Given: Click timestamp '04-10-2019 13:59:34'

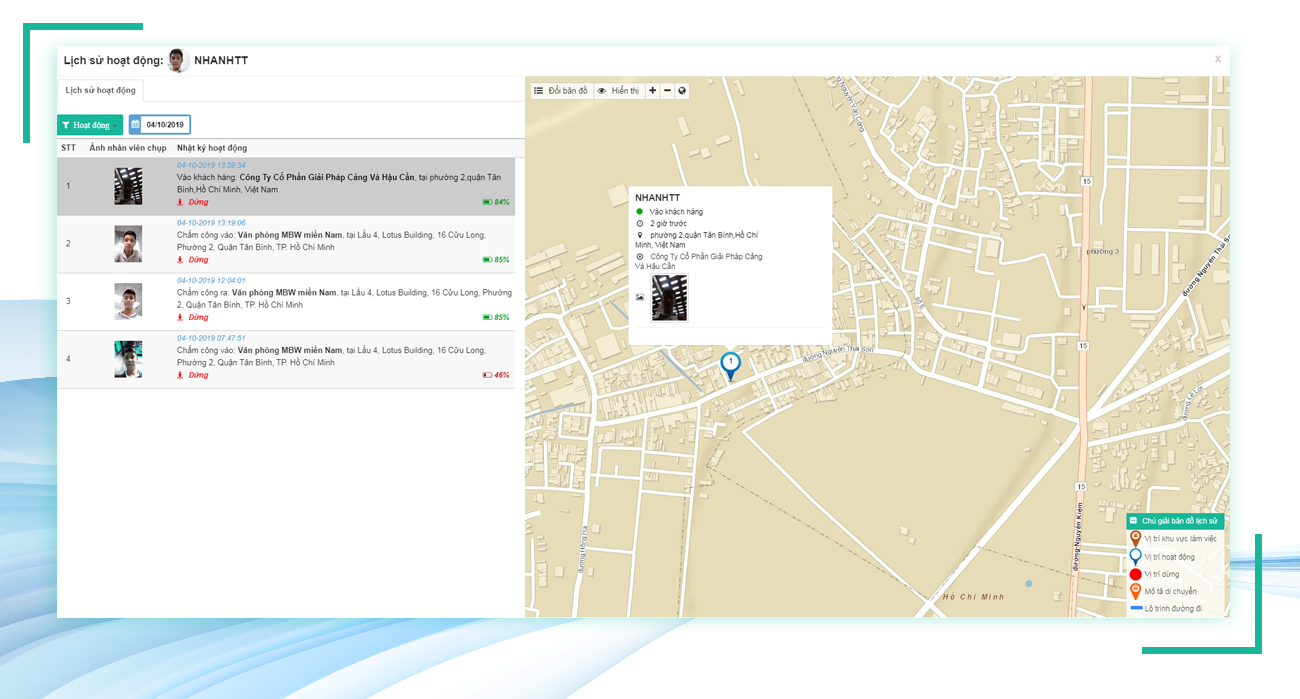Looking at the screenshot, I should coord(211,165).
